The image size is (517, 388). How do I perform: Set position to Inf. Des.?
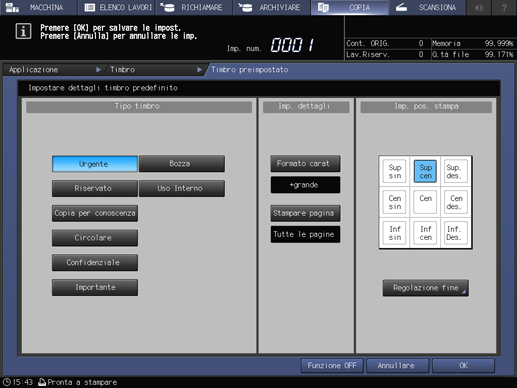pos(456,233)
